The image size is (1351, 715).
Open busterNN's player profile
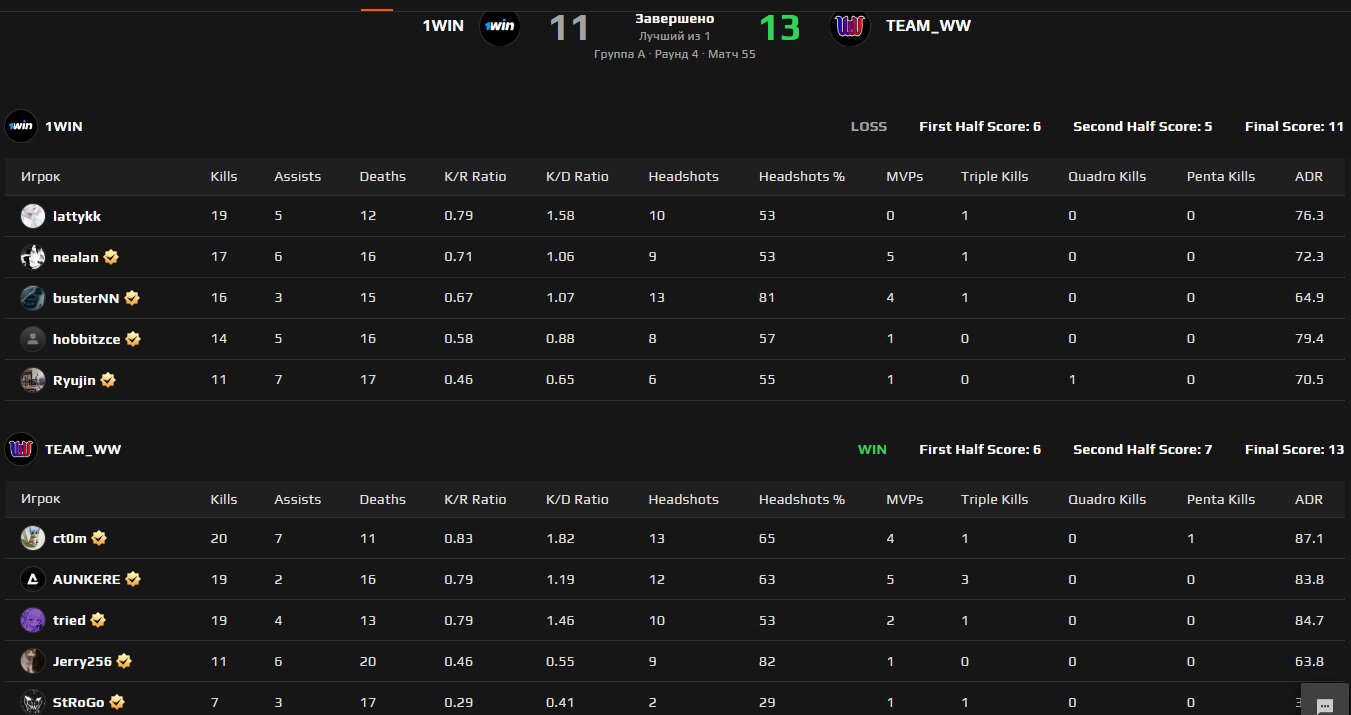click(x=86, y=298)
